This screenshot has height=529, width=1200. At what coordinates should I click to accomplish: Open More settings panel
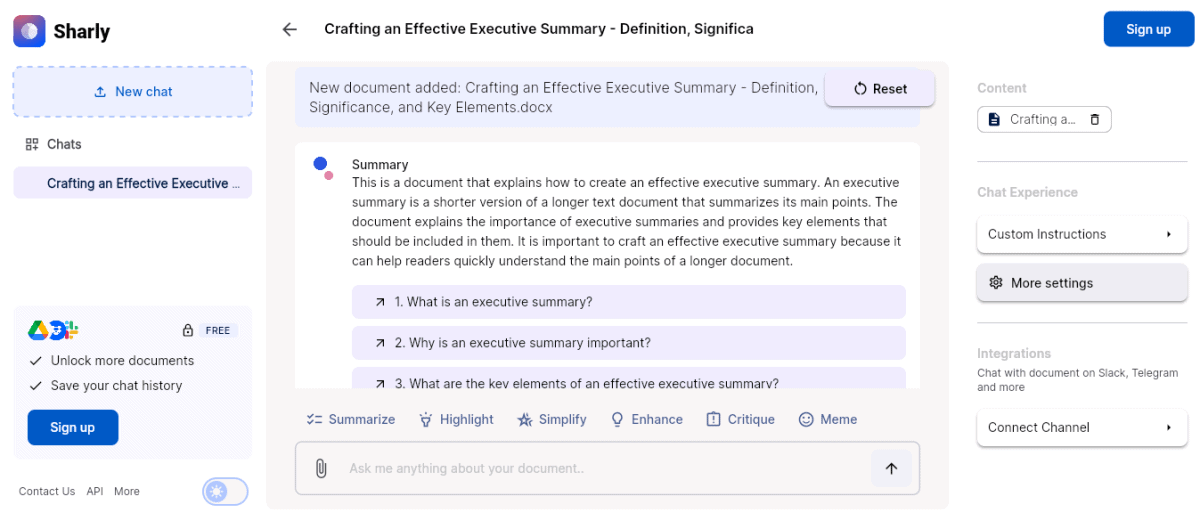click(x=1082, y=283)
